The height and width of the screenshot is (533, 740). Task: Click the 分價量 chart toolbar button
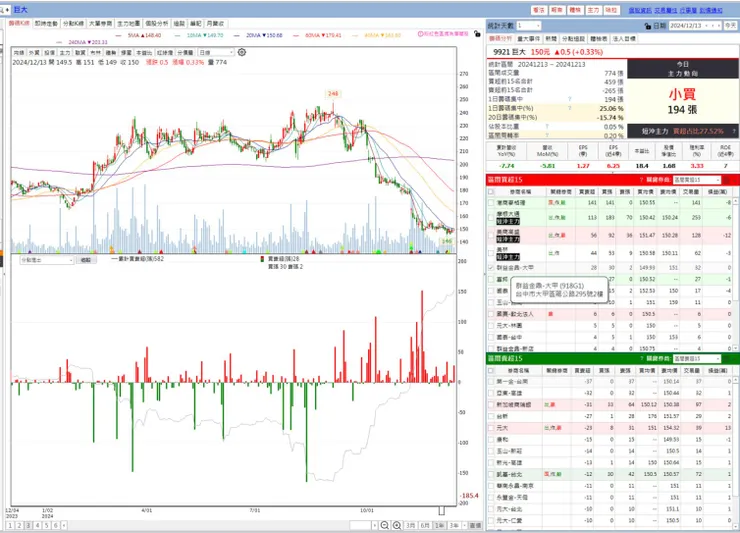(x=185, y=53)
